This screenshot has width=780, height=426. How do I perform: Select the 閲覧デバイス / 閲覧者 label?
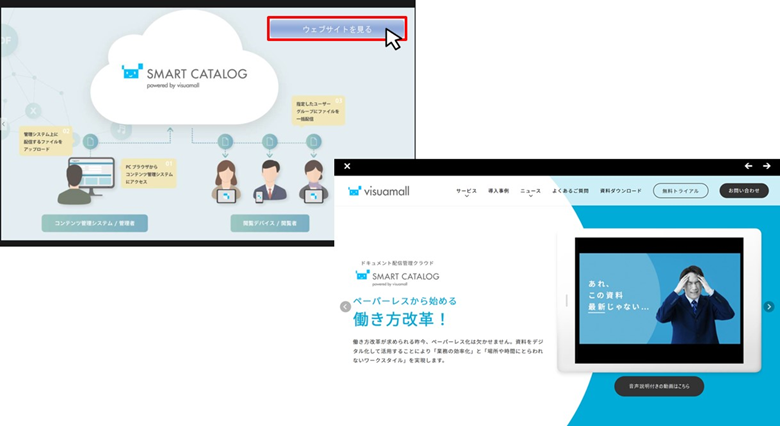click(x=270, y=223)
